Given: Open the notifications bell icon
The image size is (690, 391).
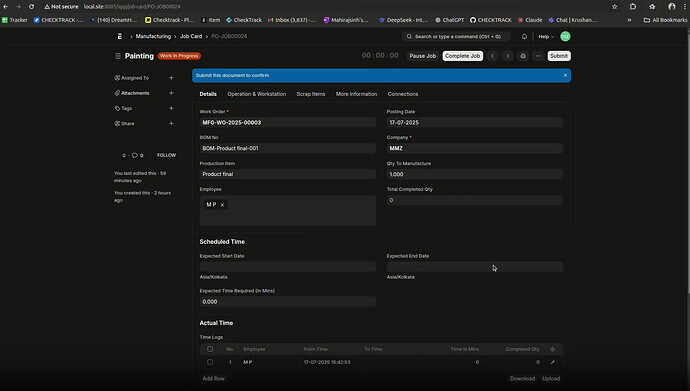Looking at the screenshot, I should (x=524, y=37).
